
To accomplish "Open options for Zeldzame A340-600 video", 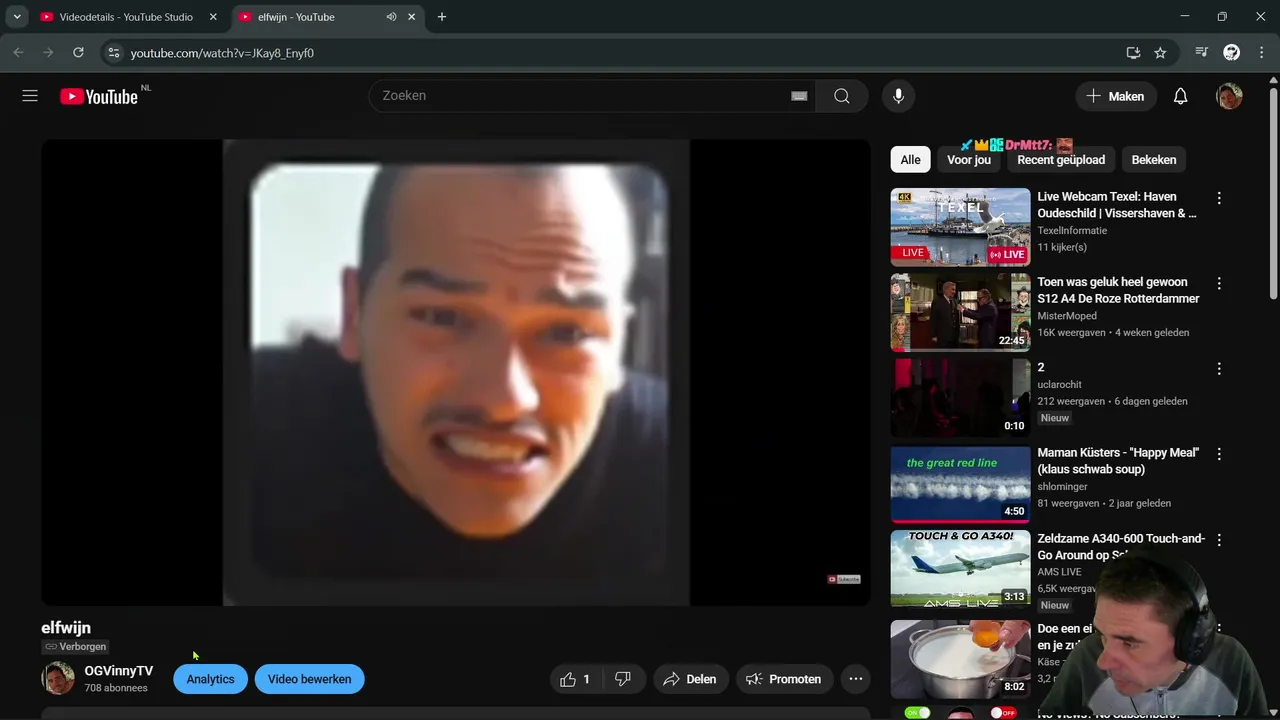I will point(1218,540).
